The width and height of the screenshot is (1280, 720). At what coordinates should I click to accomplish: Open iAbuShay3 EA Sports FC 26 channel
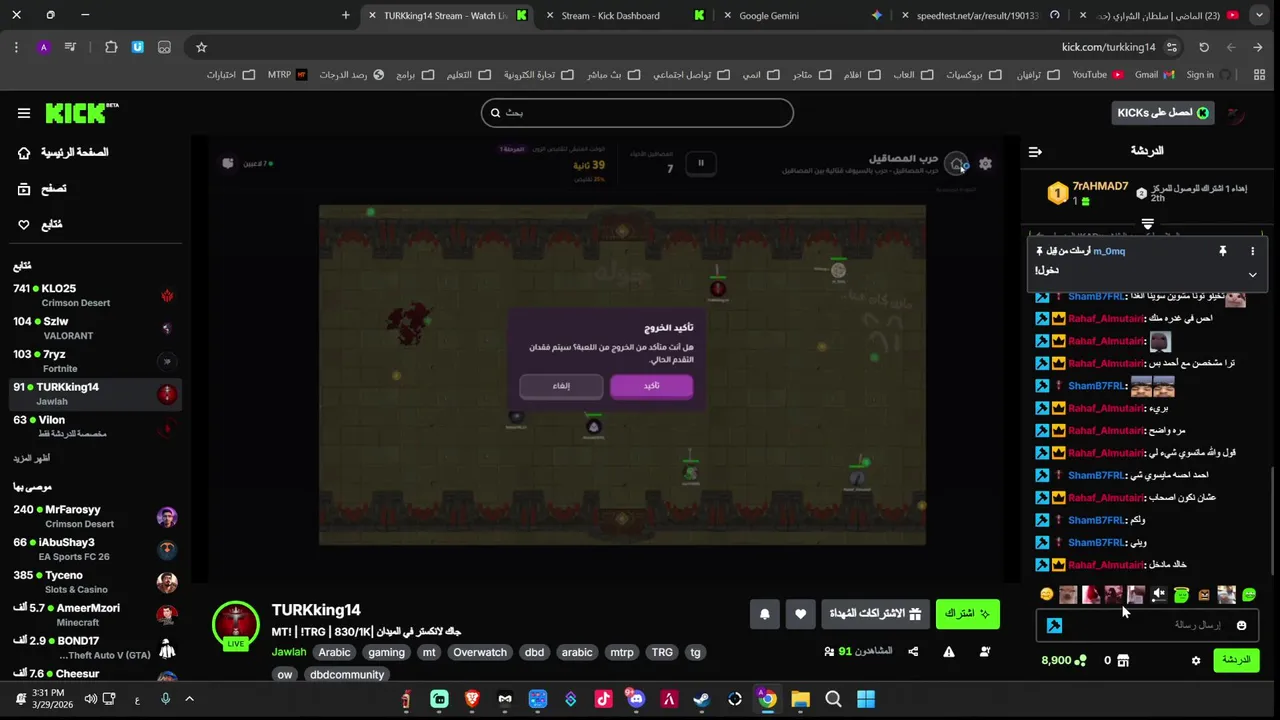[95, 549]
